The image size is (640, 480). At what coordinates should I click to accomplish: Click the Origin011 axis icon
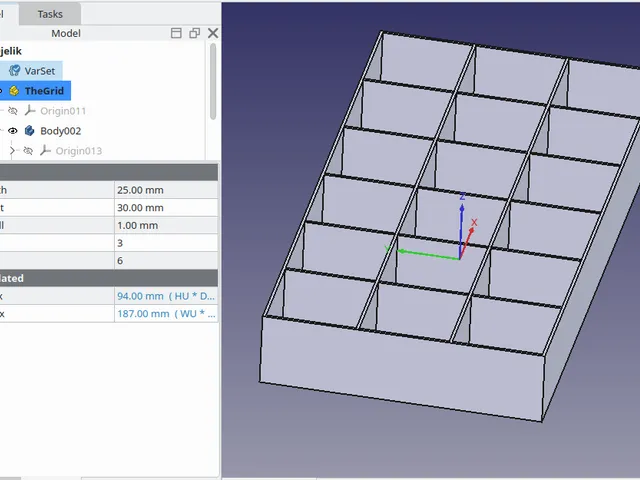[x=29, y=110]
